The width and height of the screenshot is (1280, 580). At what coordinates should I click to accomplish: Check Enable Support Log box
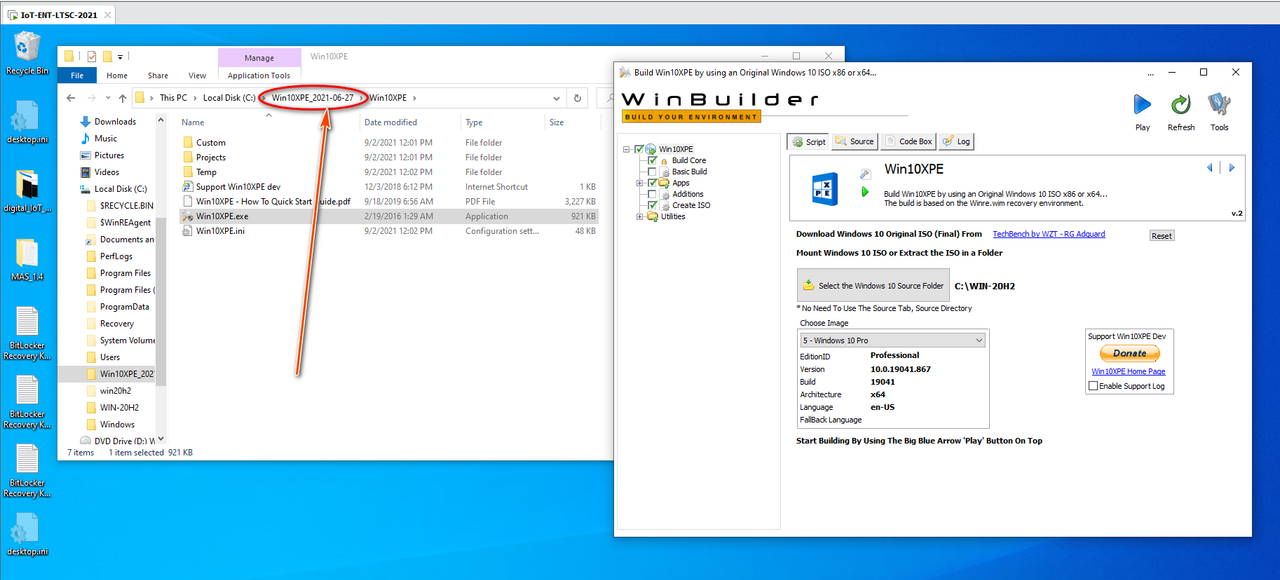pyautogui.click(x=1093, y=386)
